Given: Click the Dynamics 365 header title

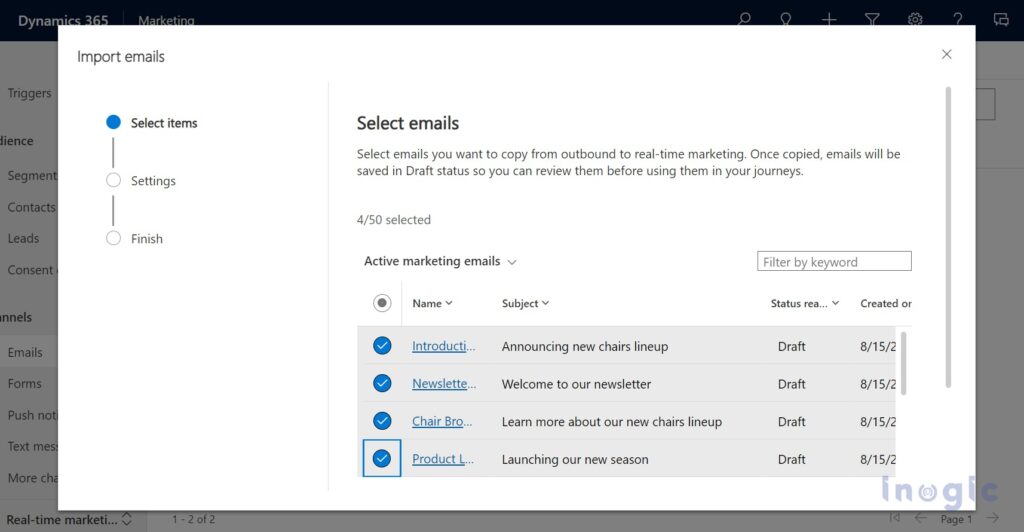Looking at the screenshot, I should coord(63,20).
